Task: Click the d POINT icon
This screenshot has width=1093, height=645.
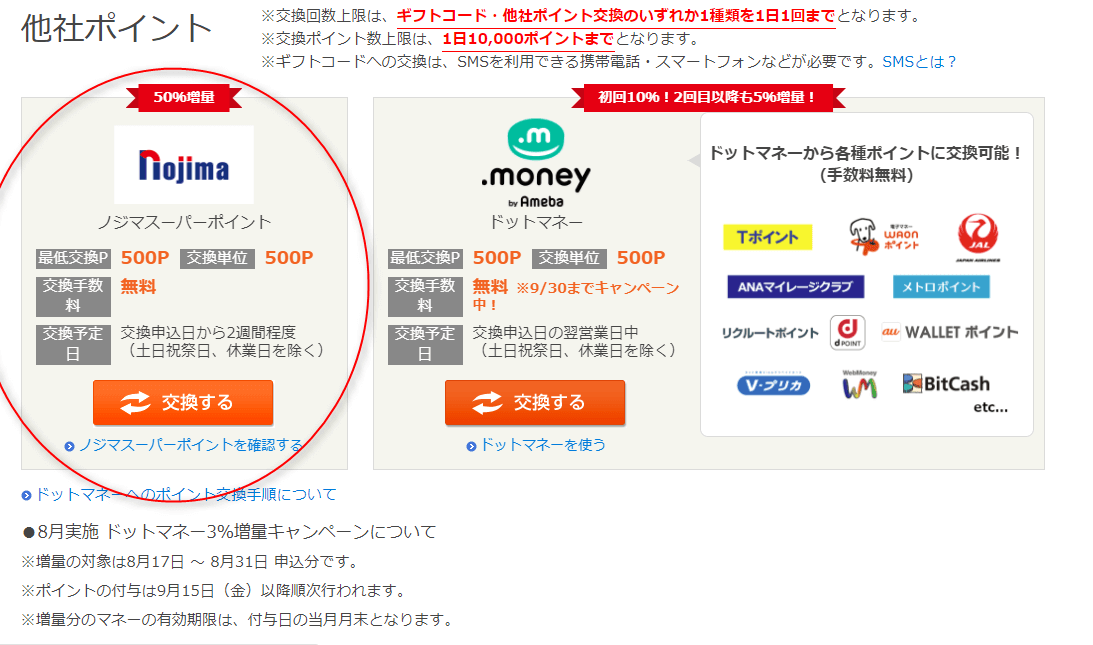Action: (x=848, y=332)
